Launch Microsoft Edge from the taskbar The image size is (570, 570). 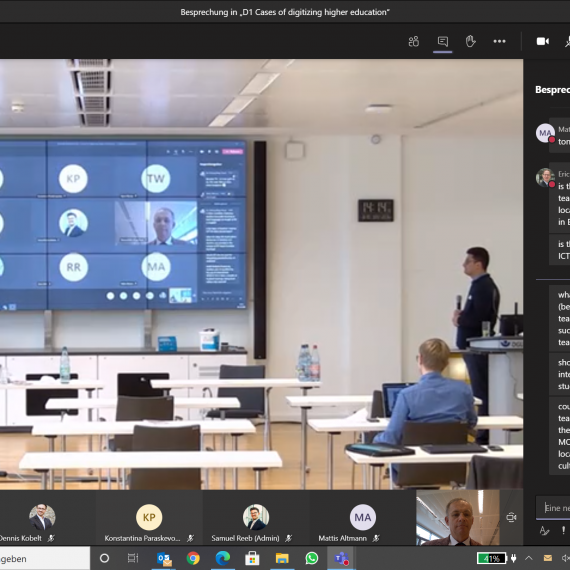click(223, 558)
